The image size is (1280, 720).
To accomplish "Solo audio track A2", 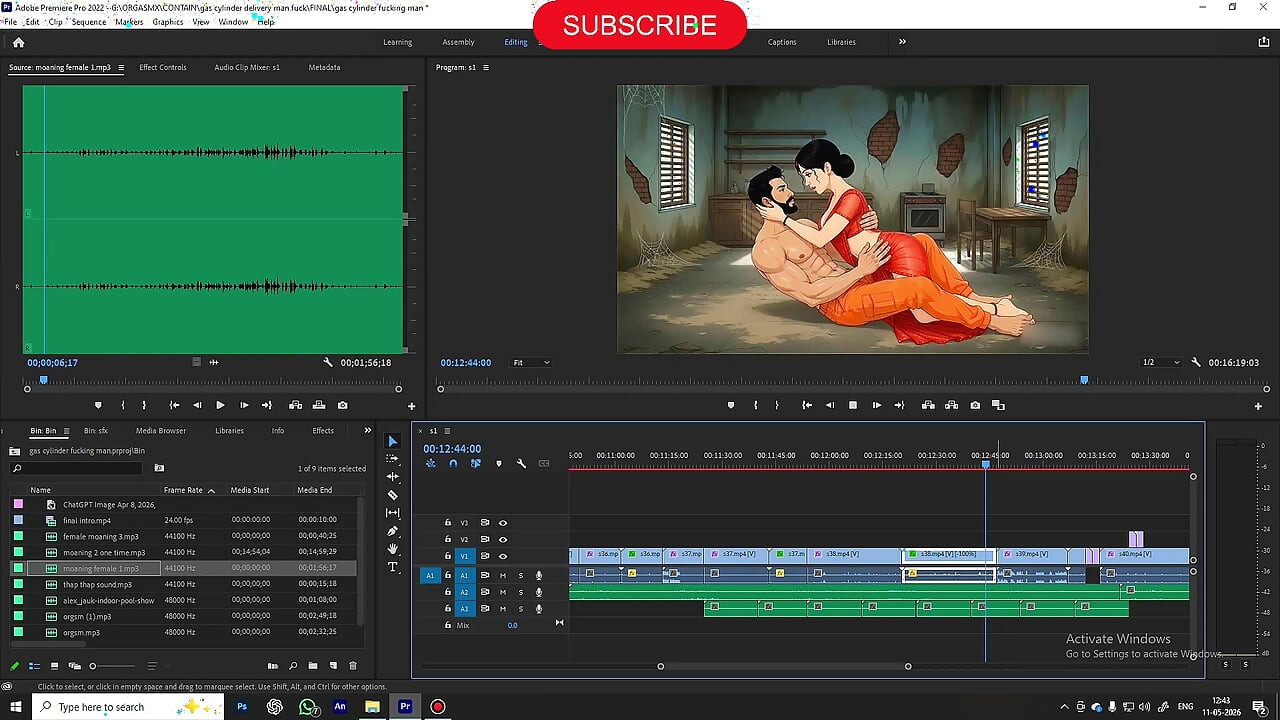I will [x=520, y=592].
